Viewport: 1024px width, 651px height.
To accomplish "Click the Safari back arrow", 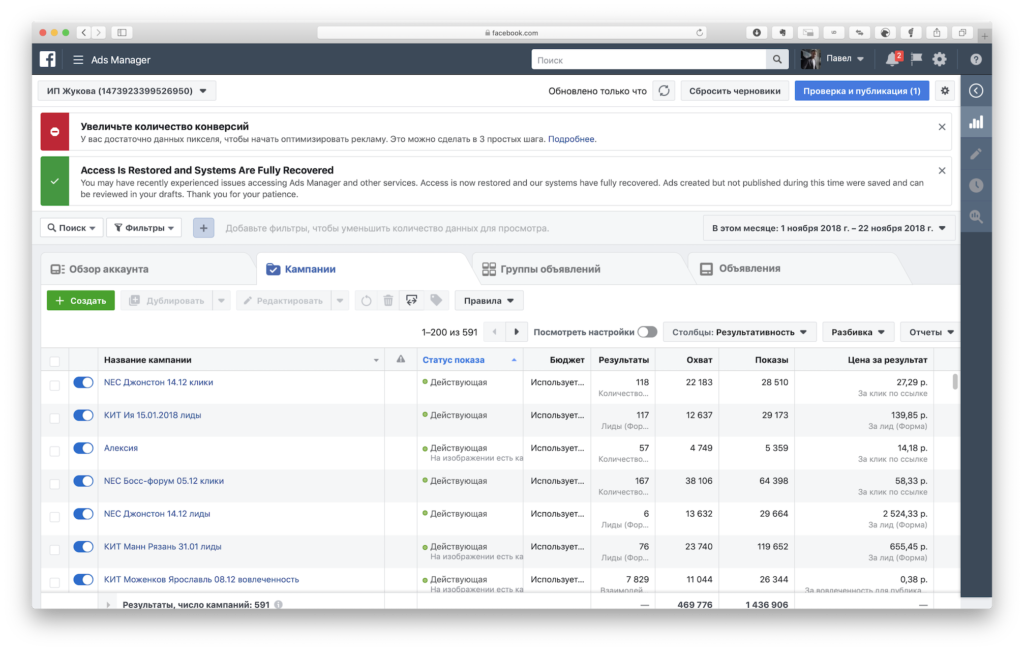I will [x=84, y=32].
